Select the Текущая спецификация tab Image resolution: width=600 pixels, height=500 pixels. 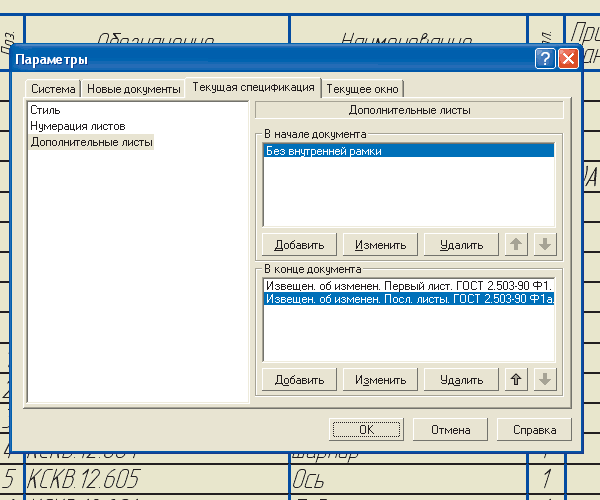point(253,88)
